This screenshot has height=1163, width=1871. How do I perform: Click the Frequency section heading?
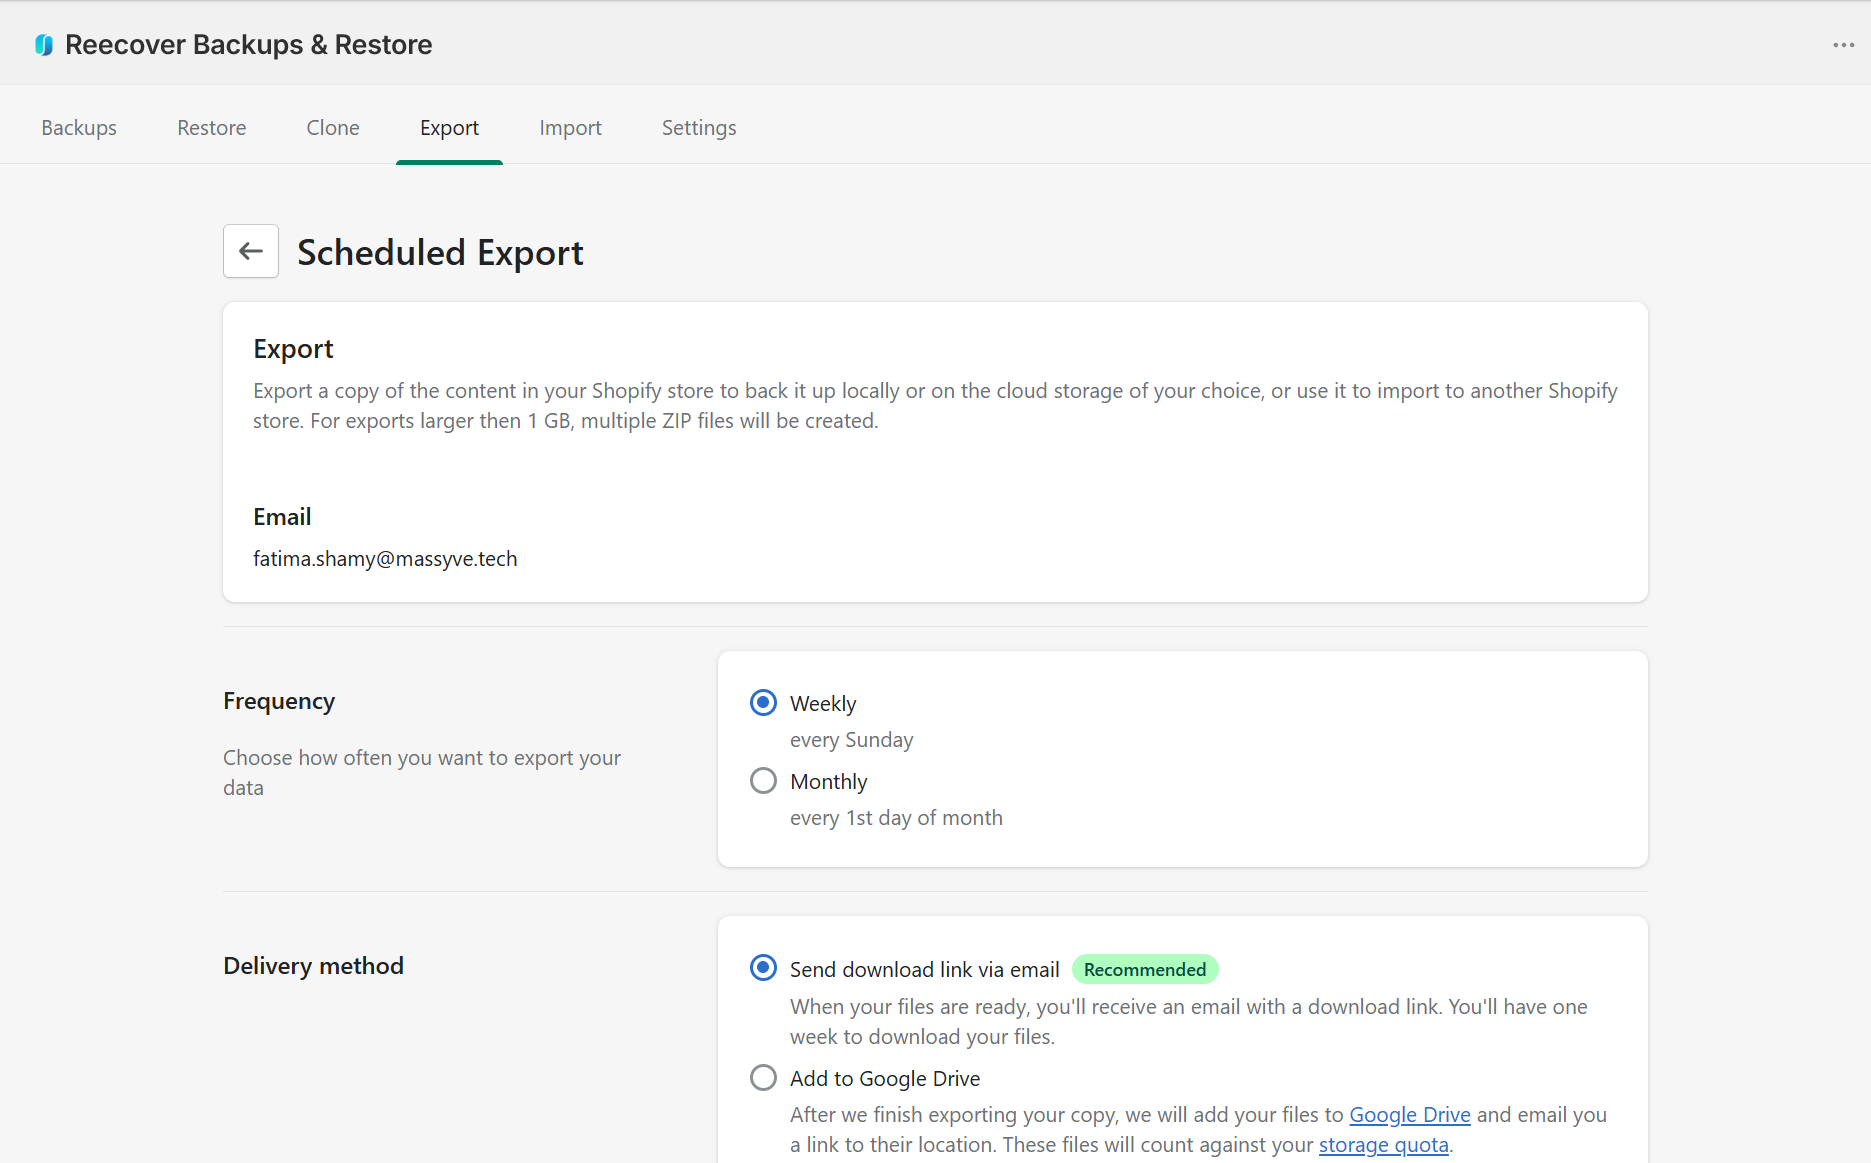pyautogui.click(x=279, y=701)
